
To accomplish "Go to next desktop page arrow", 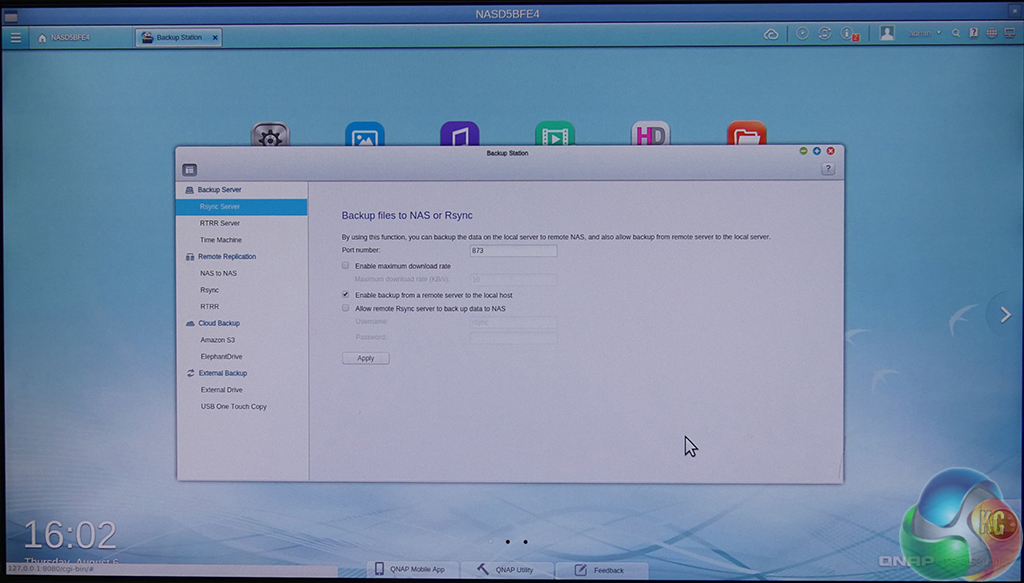I will click(1005, 315).
